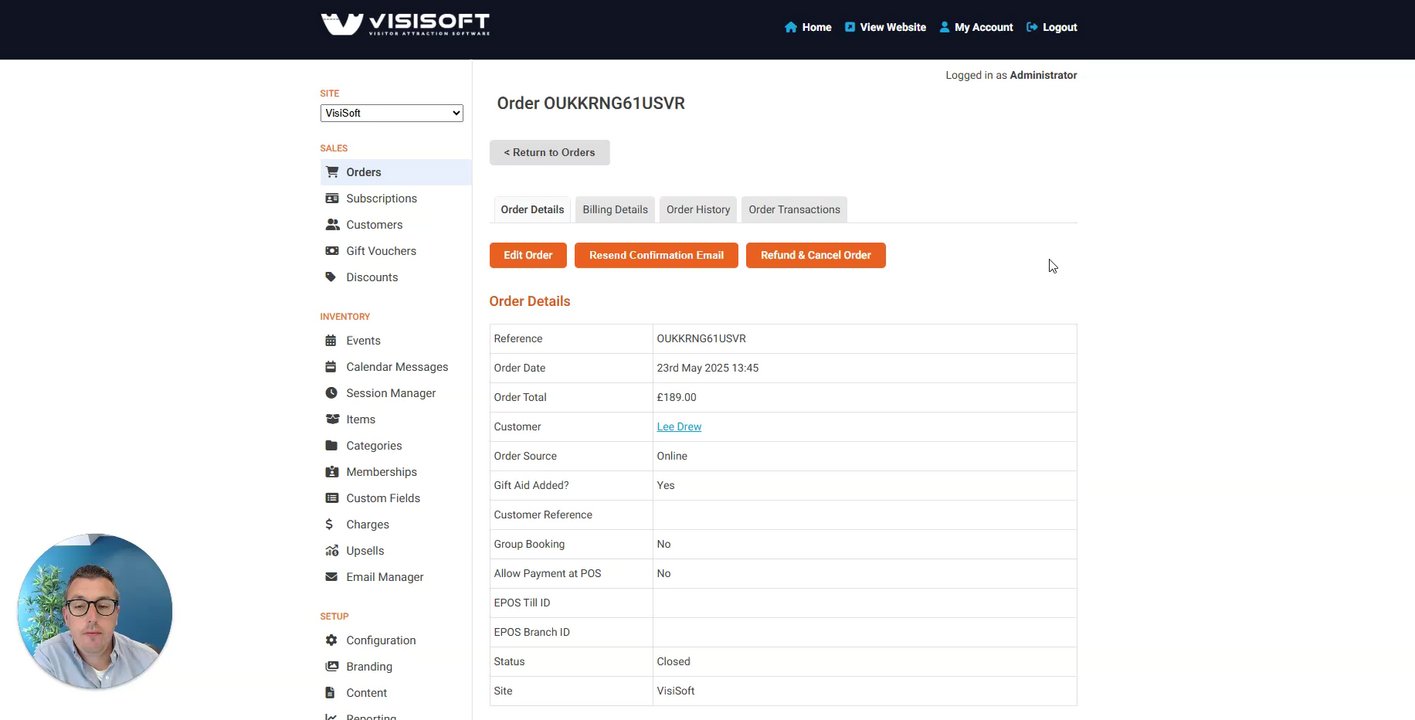The image size is (1415, 720).
Task: Click the Discounts tag icon
Action: [x=331, y=277]
